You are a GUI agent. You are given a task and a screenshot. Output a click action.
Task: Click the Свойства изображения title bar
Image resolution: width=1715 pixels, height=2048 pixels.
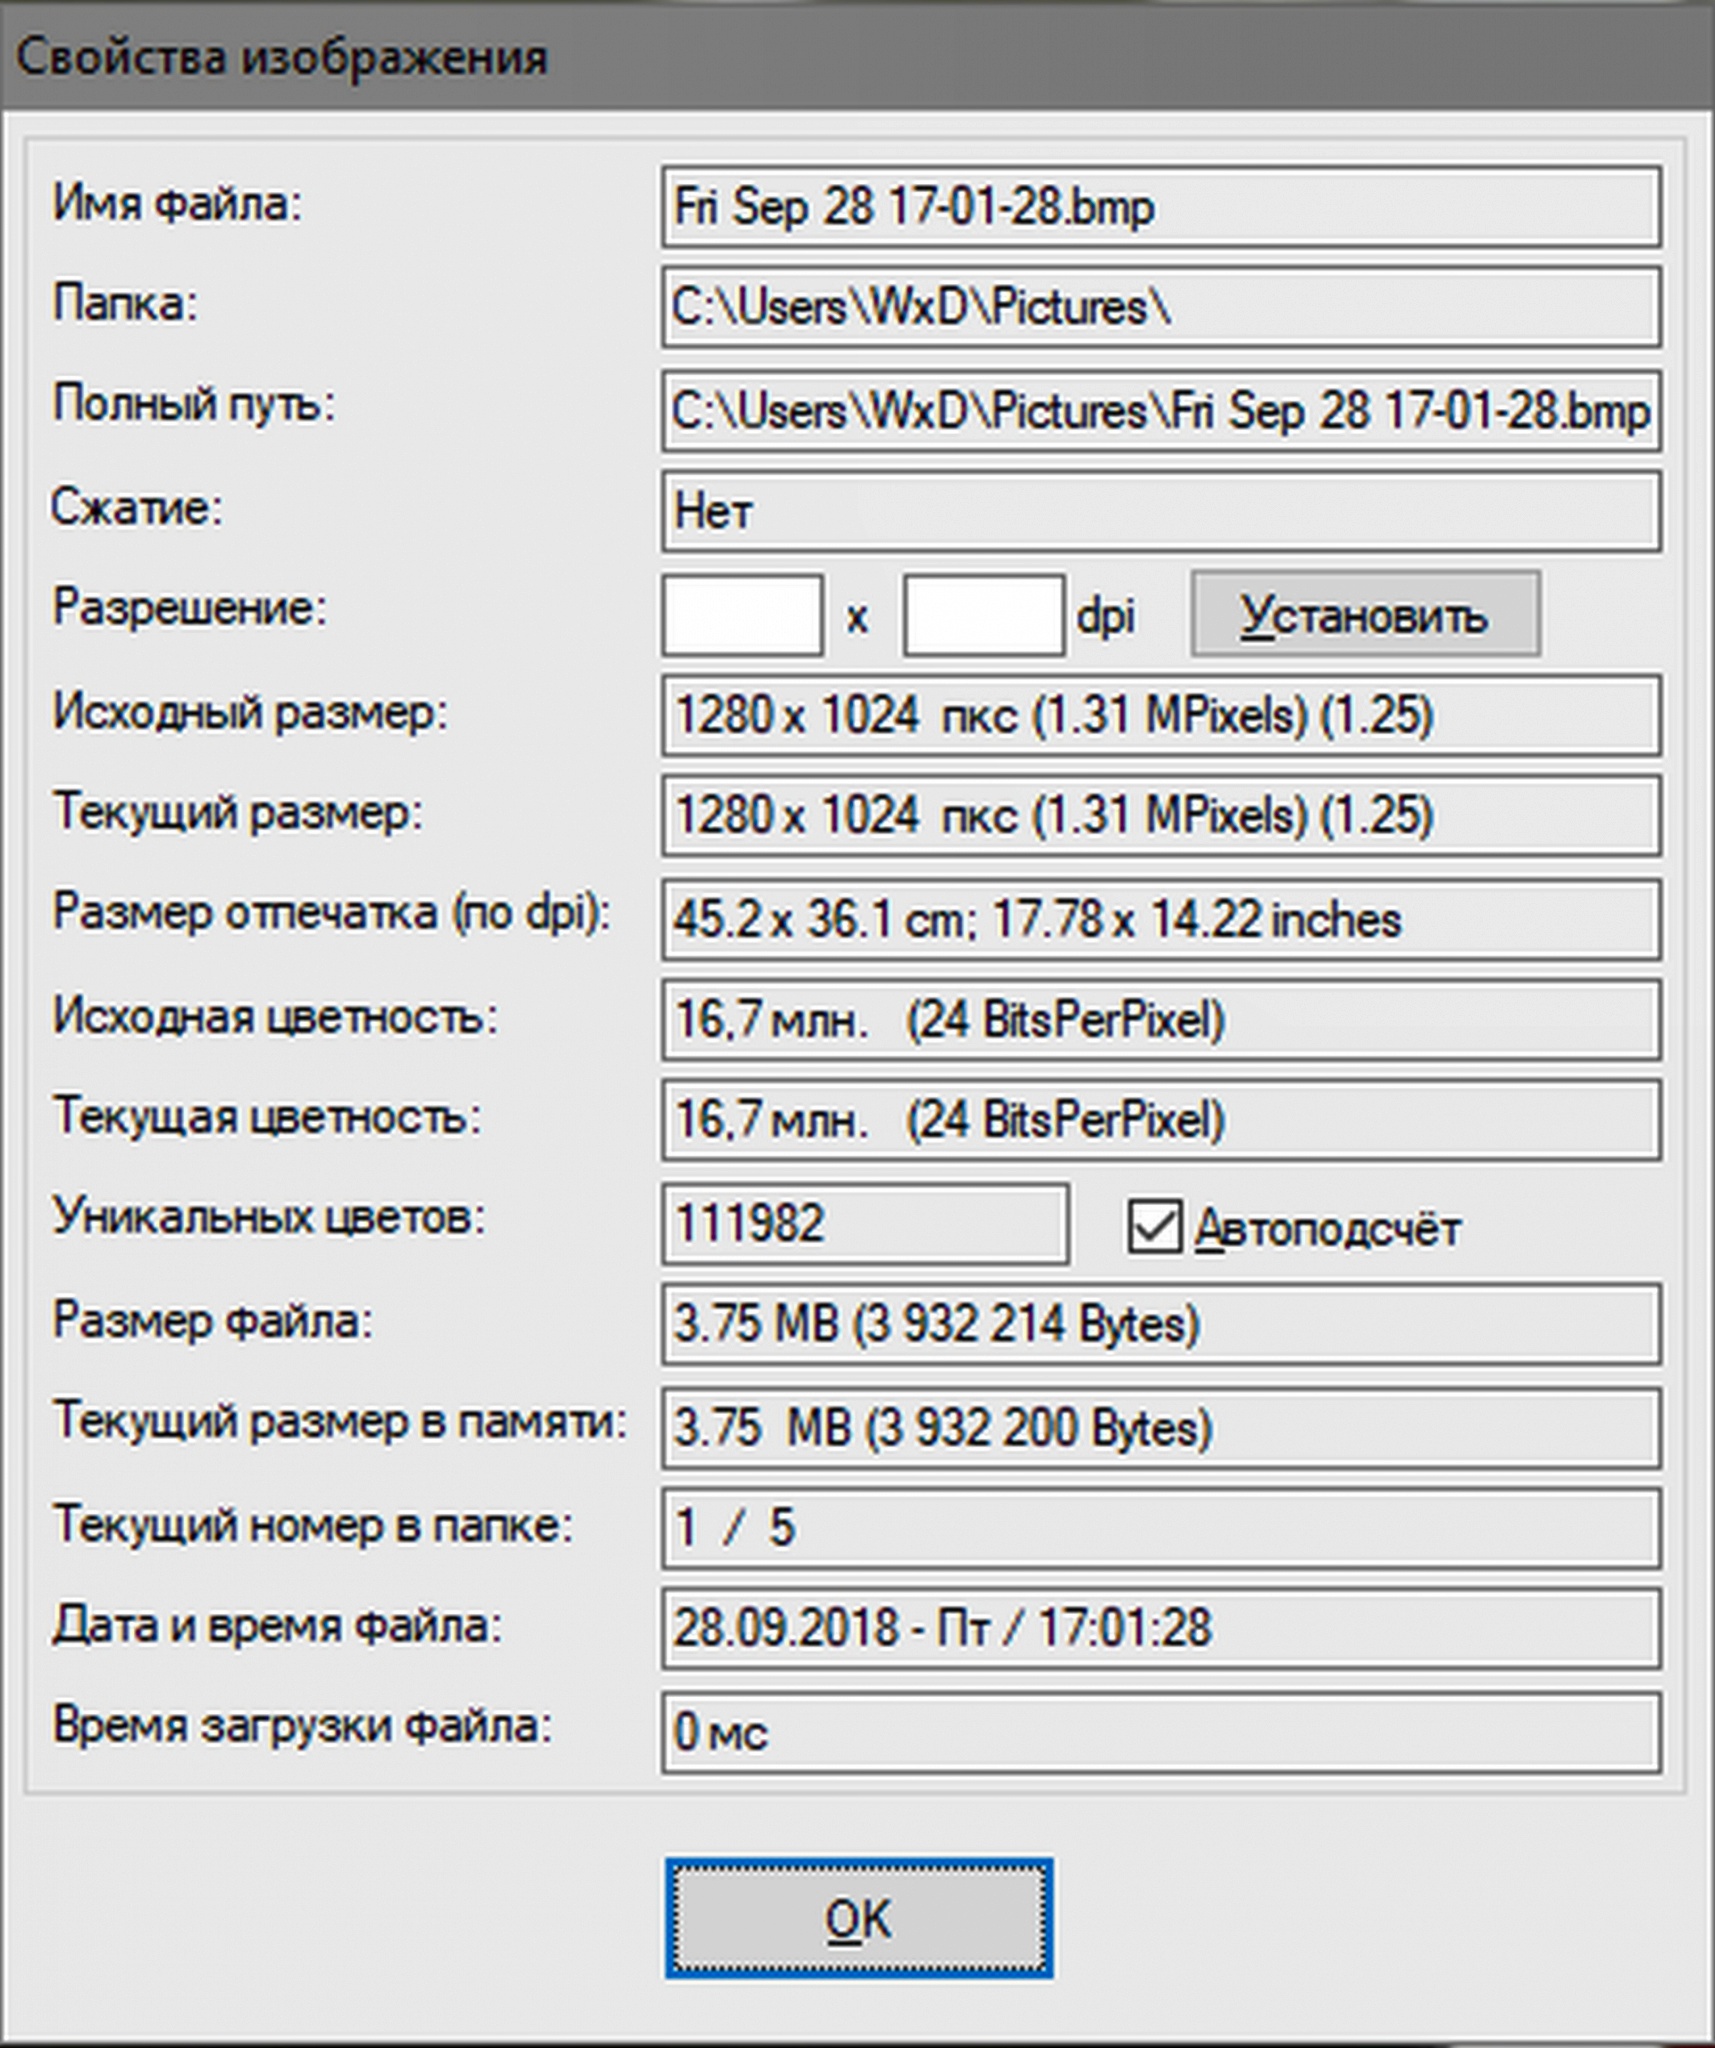click(x=857, y=56)
